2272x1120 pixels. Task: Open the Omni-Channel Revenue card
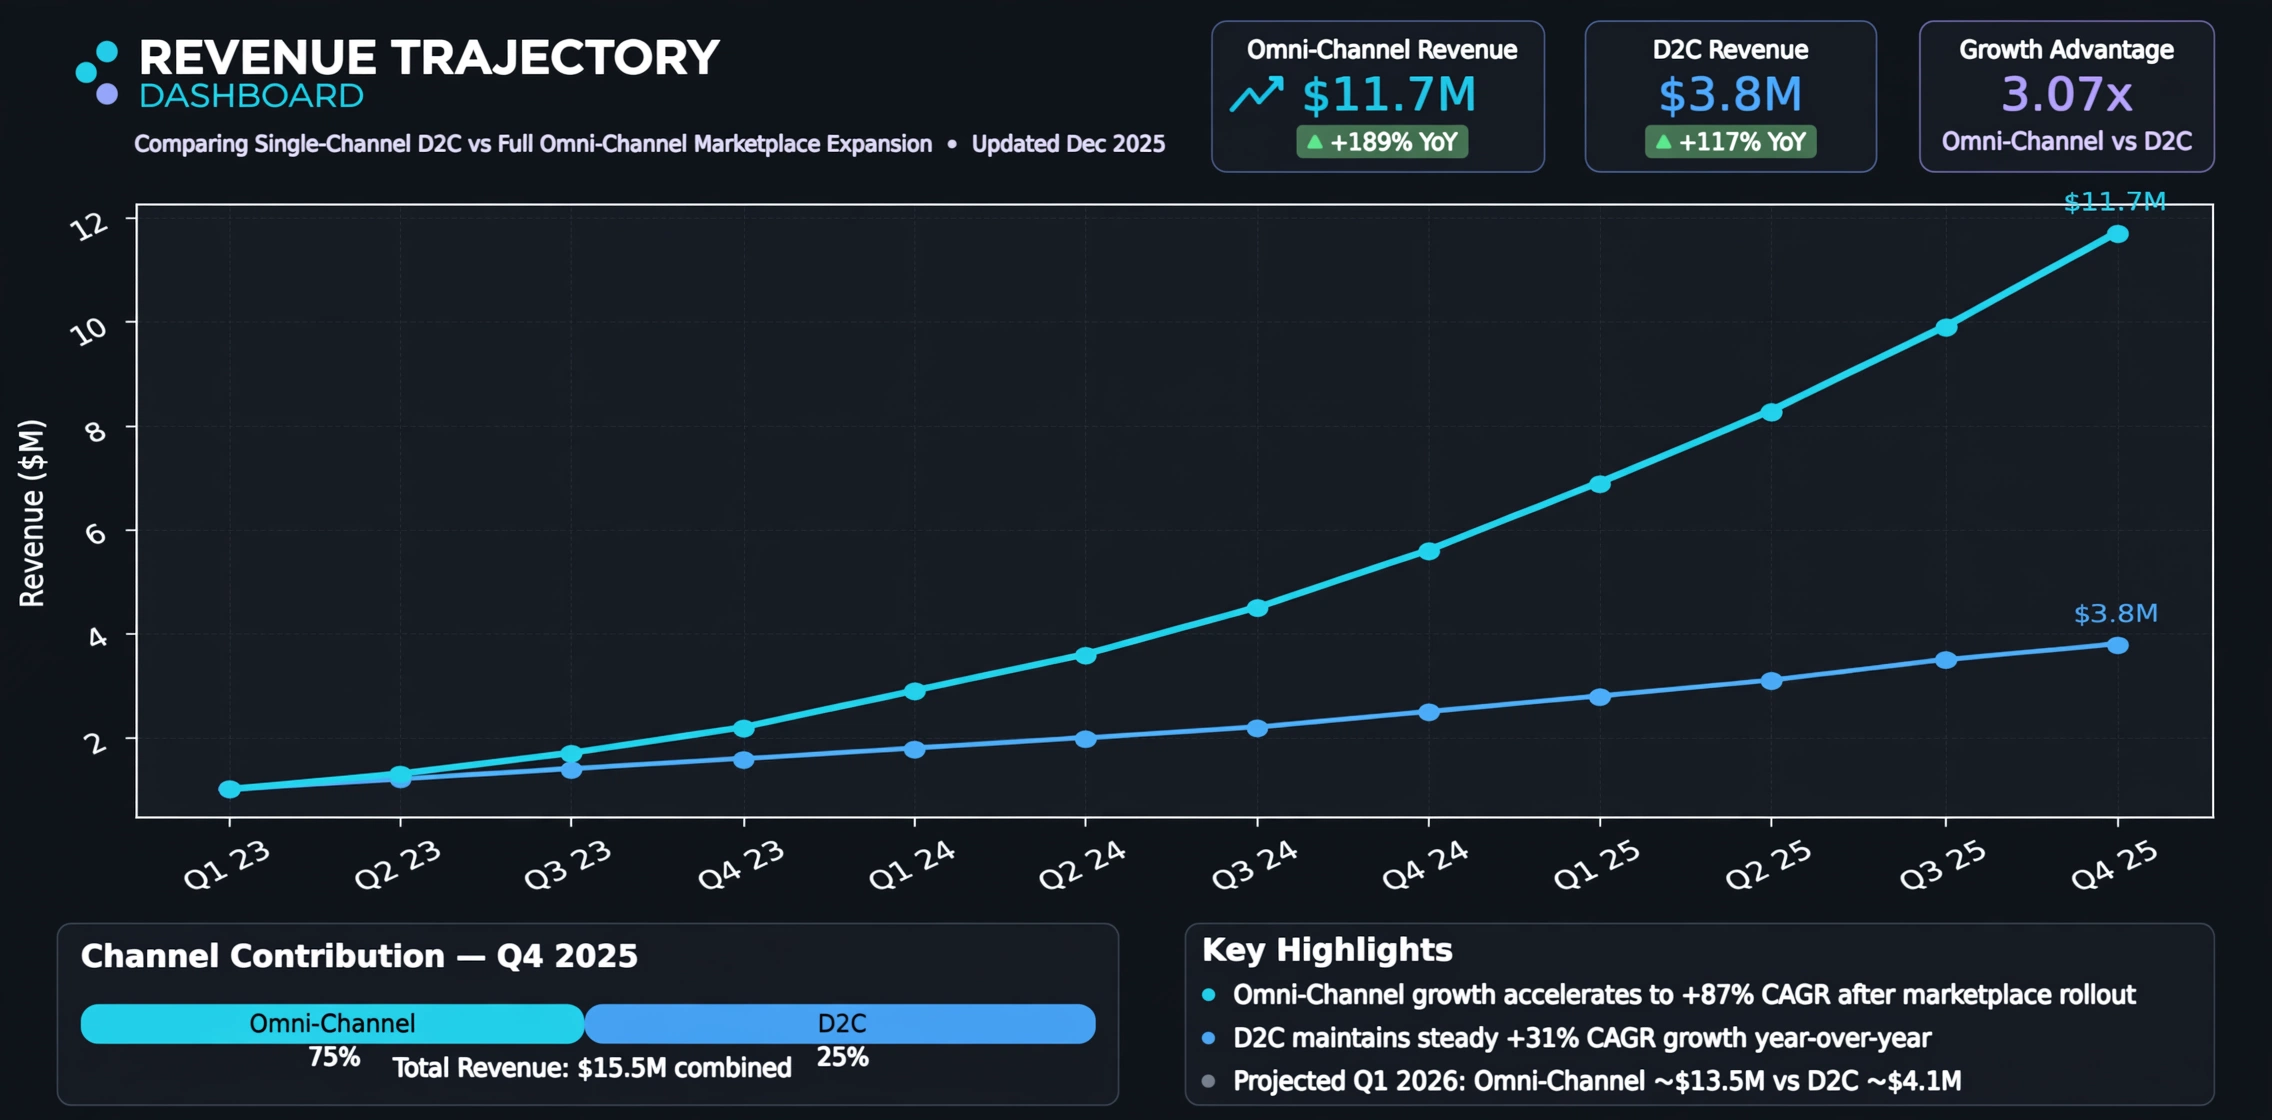[1378, 97]
